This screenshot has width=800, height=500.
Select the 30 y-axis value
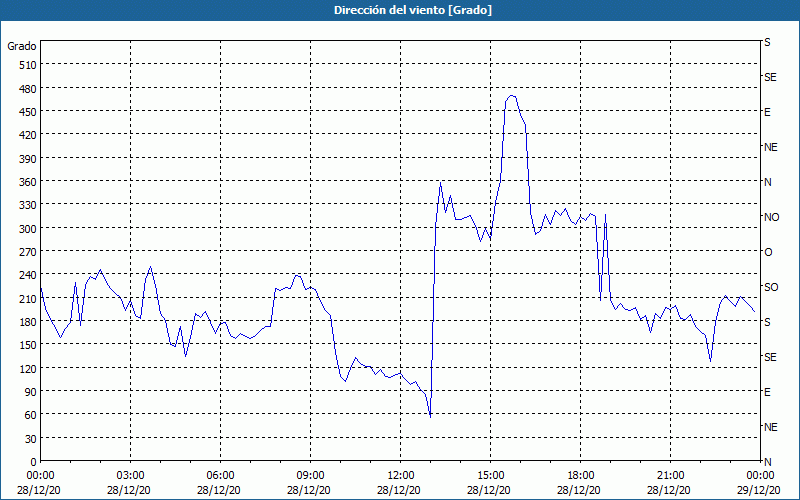tap(31, 439)
